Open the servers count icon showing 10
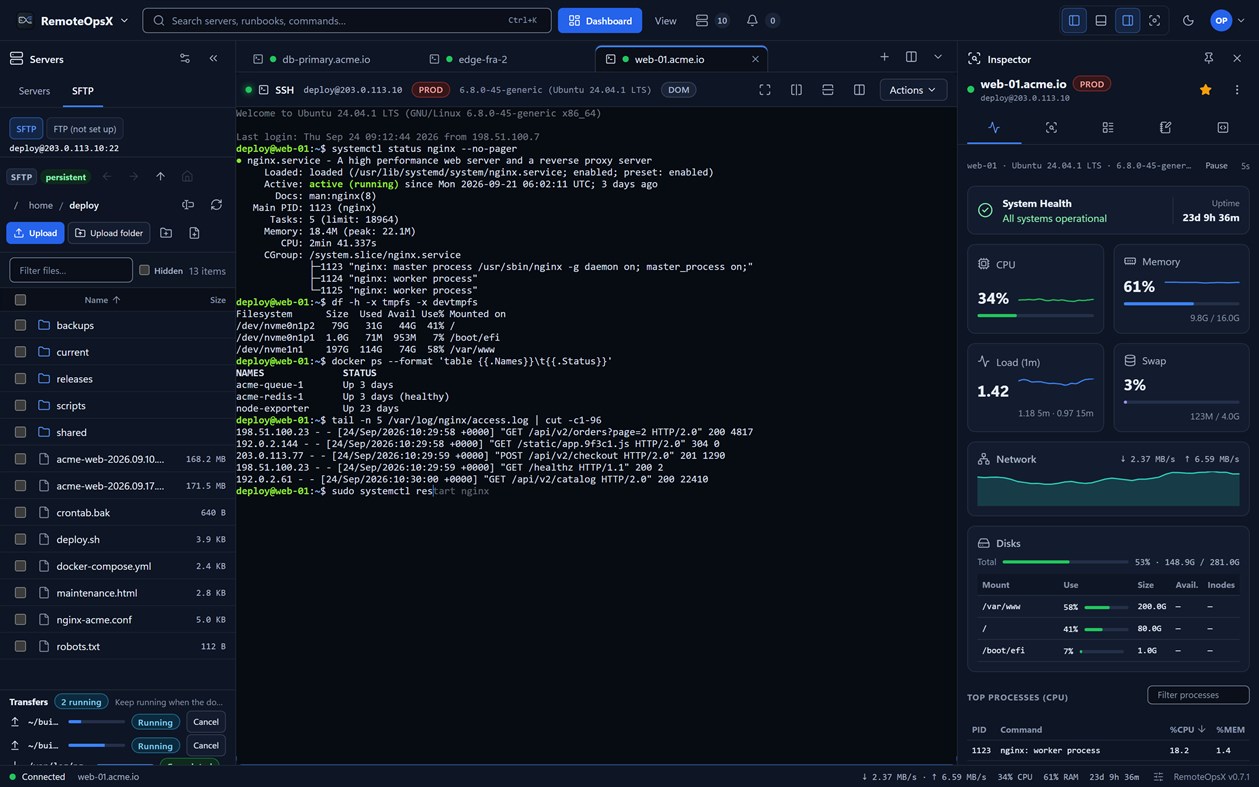 (x=711, y=20)
